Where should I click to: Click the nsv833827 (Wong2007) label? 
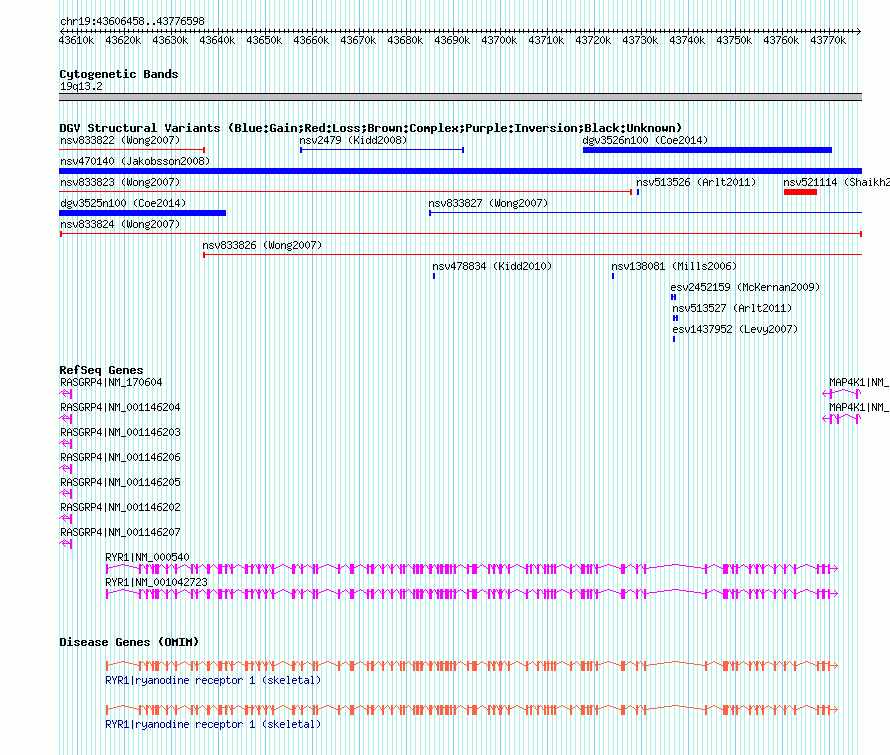click(488, 203)
